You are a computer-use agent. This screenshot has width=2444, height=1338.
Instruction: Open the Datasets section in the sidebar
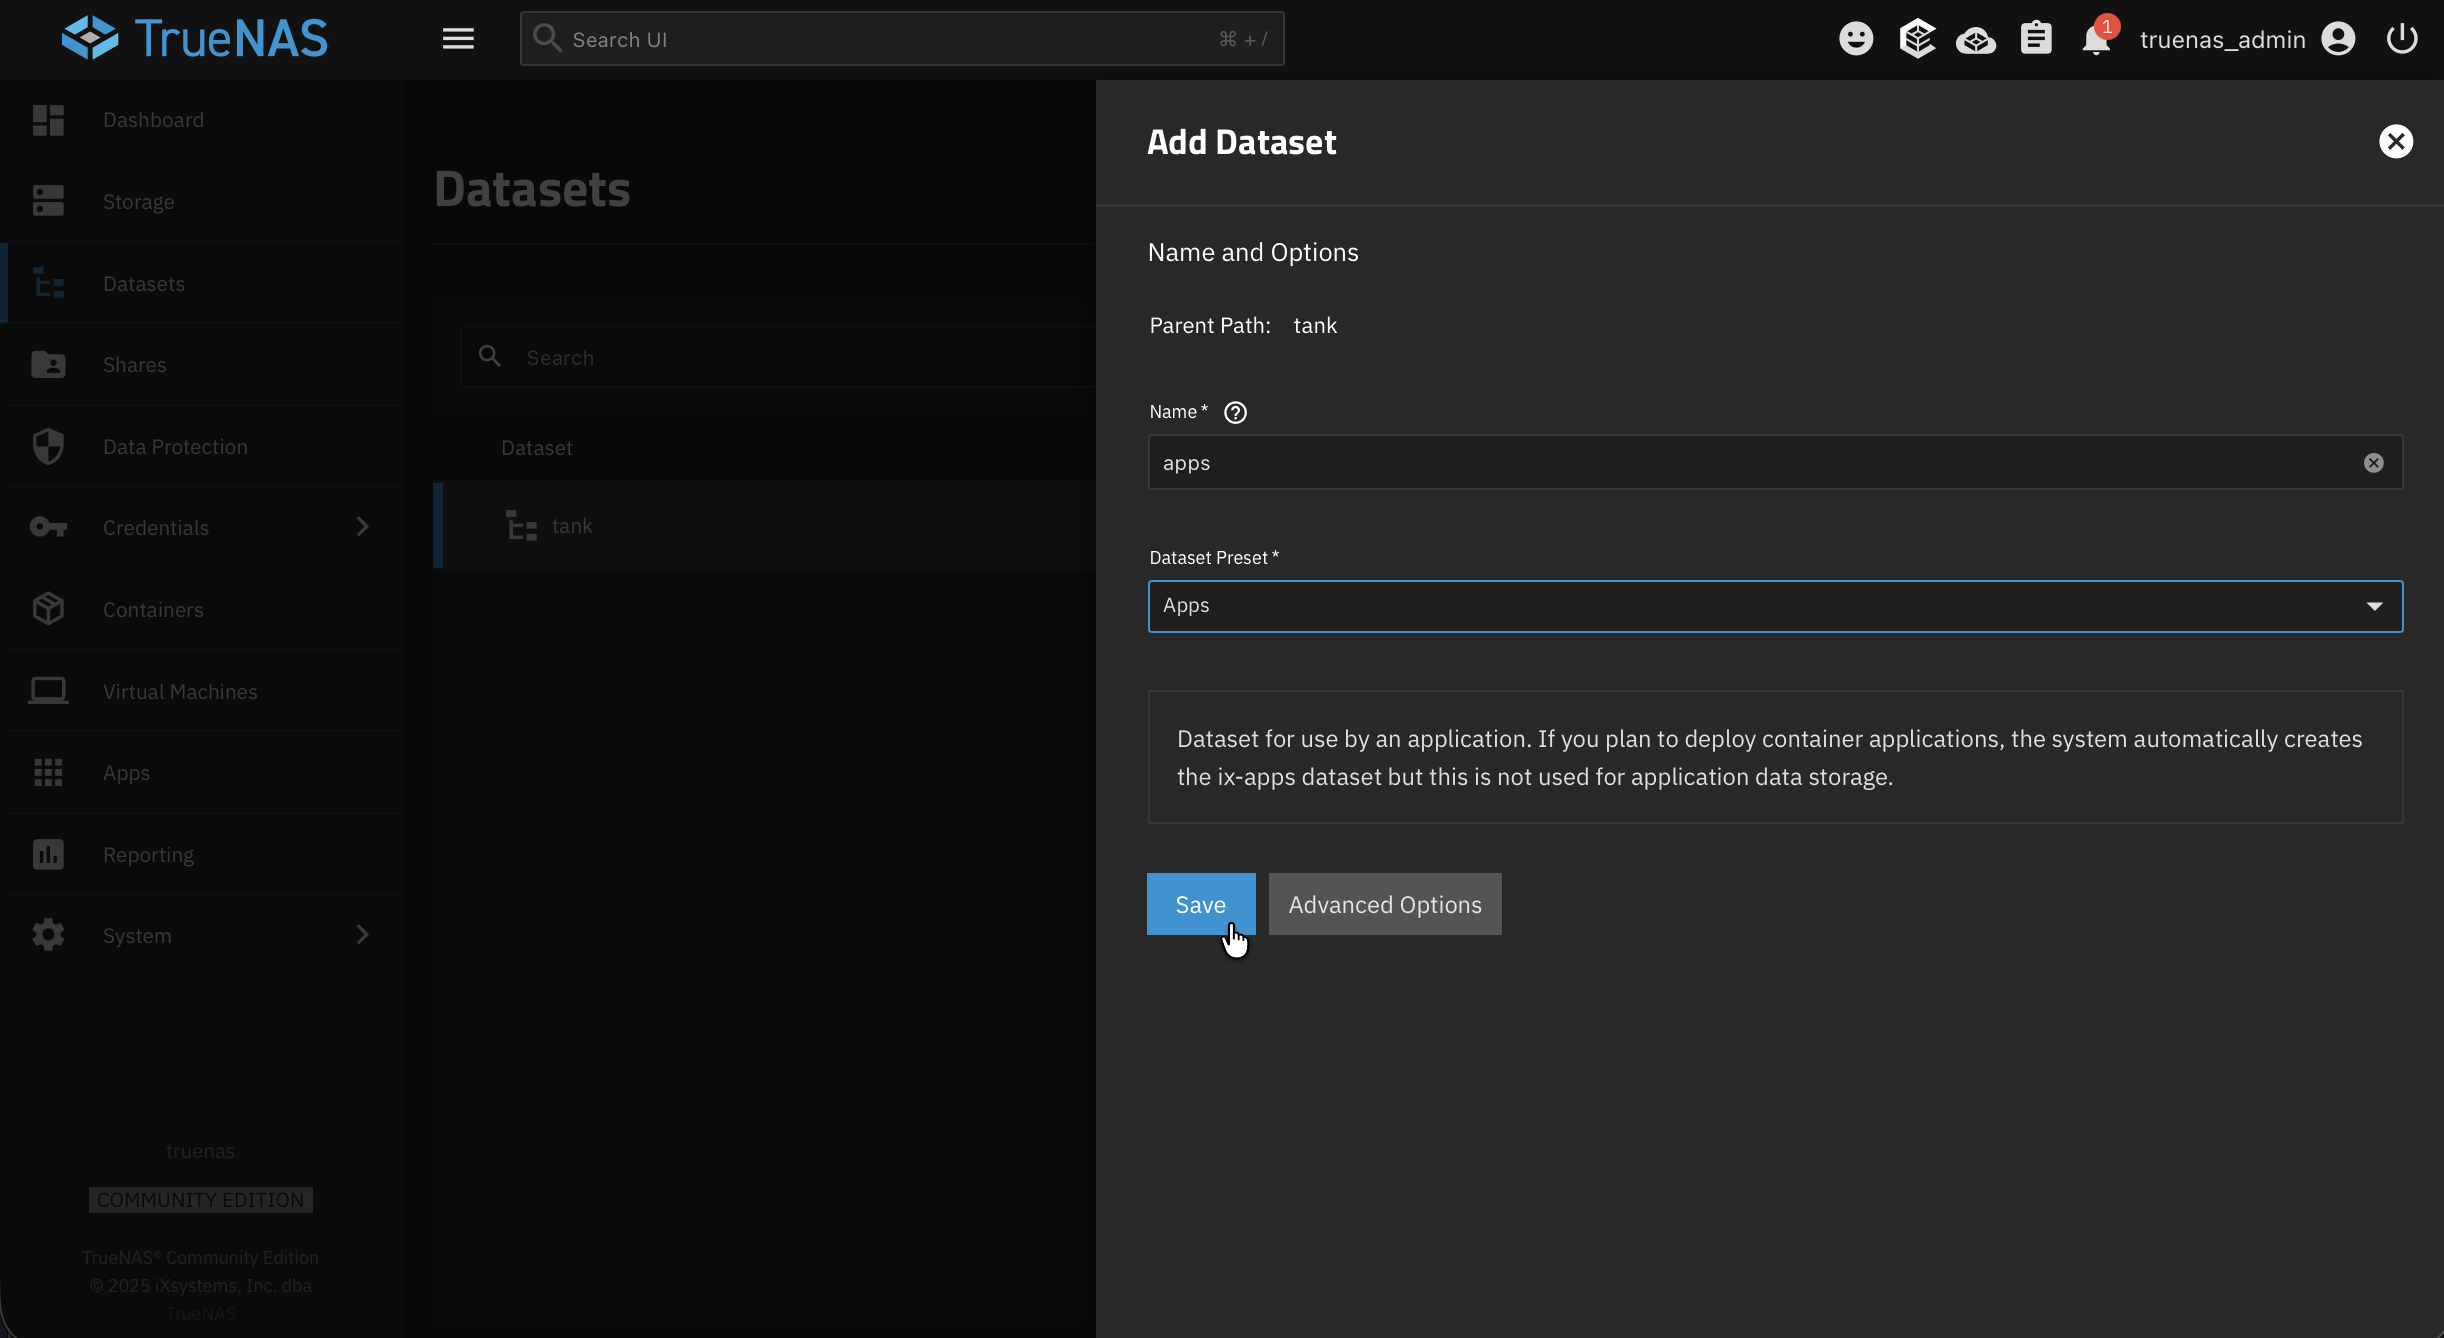(144, 283)
